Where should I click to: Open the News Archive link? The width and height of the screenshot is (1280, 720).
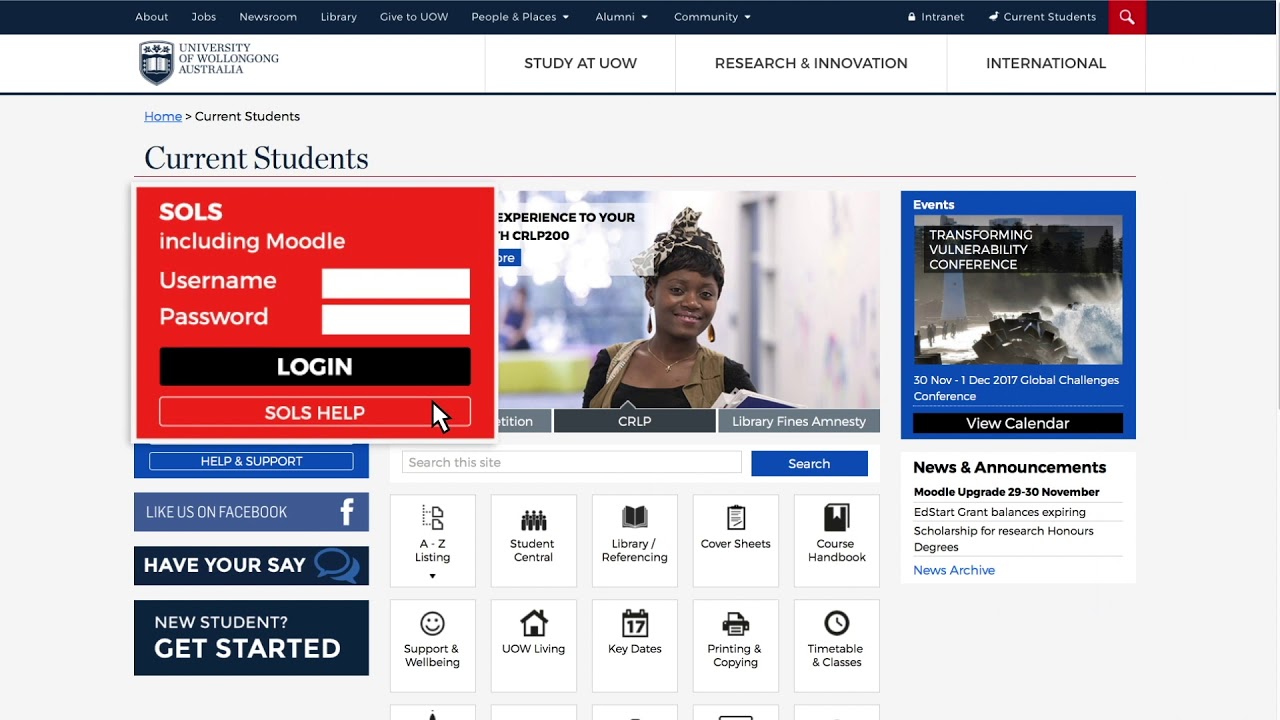954,570
